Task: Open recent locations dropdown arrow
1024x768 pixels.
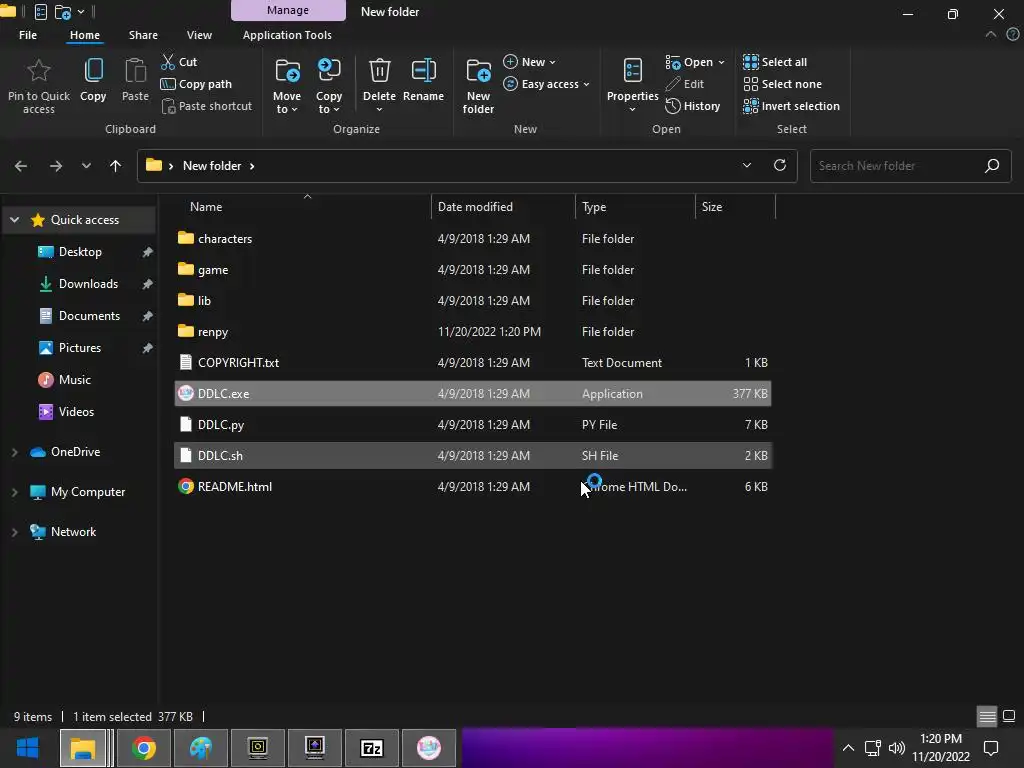Action: point(86,166)
